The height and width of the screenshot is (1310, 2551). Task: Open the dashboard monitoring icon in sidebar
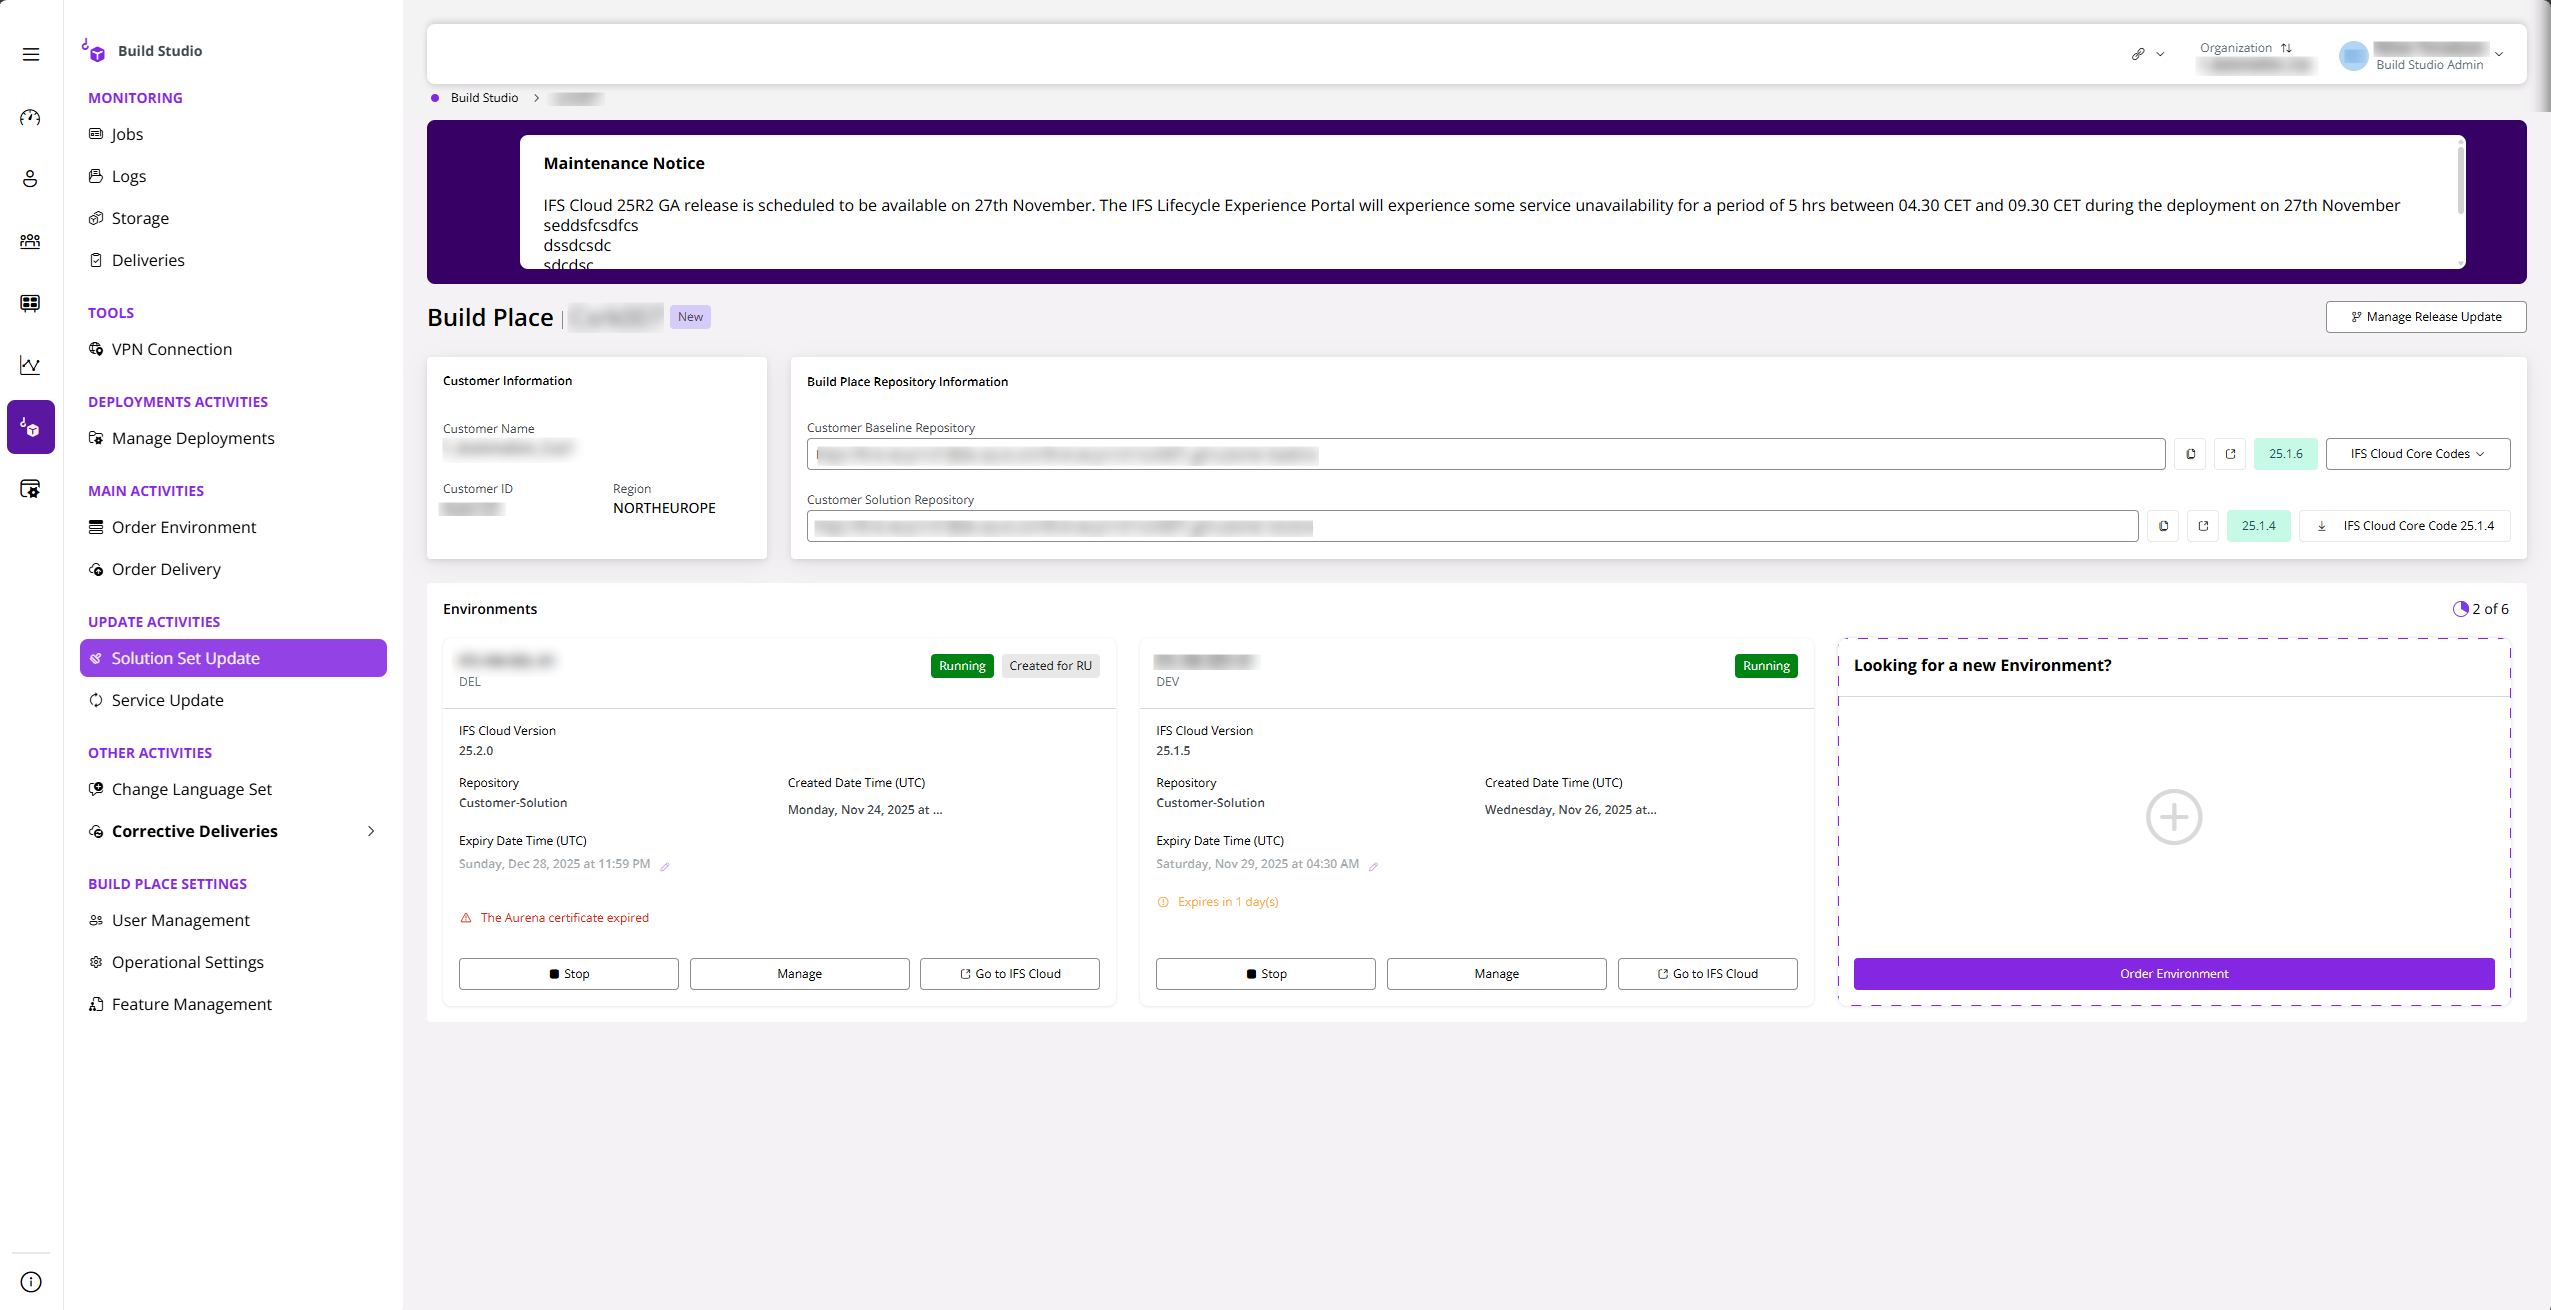(30, 117)
